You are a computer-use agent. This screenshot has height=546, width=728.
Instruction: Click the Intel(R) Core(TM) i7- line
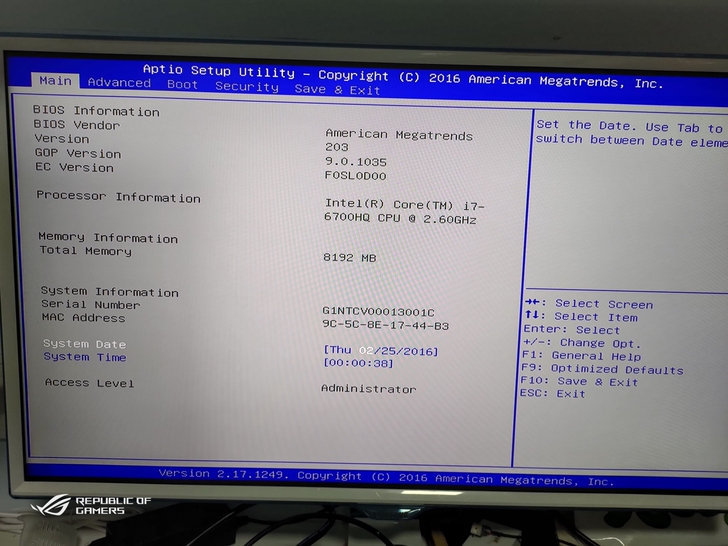pyautogui.click(x=405, y=204)
